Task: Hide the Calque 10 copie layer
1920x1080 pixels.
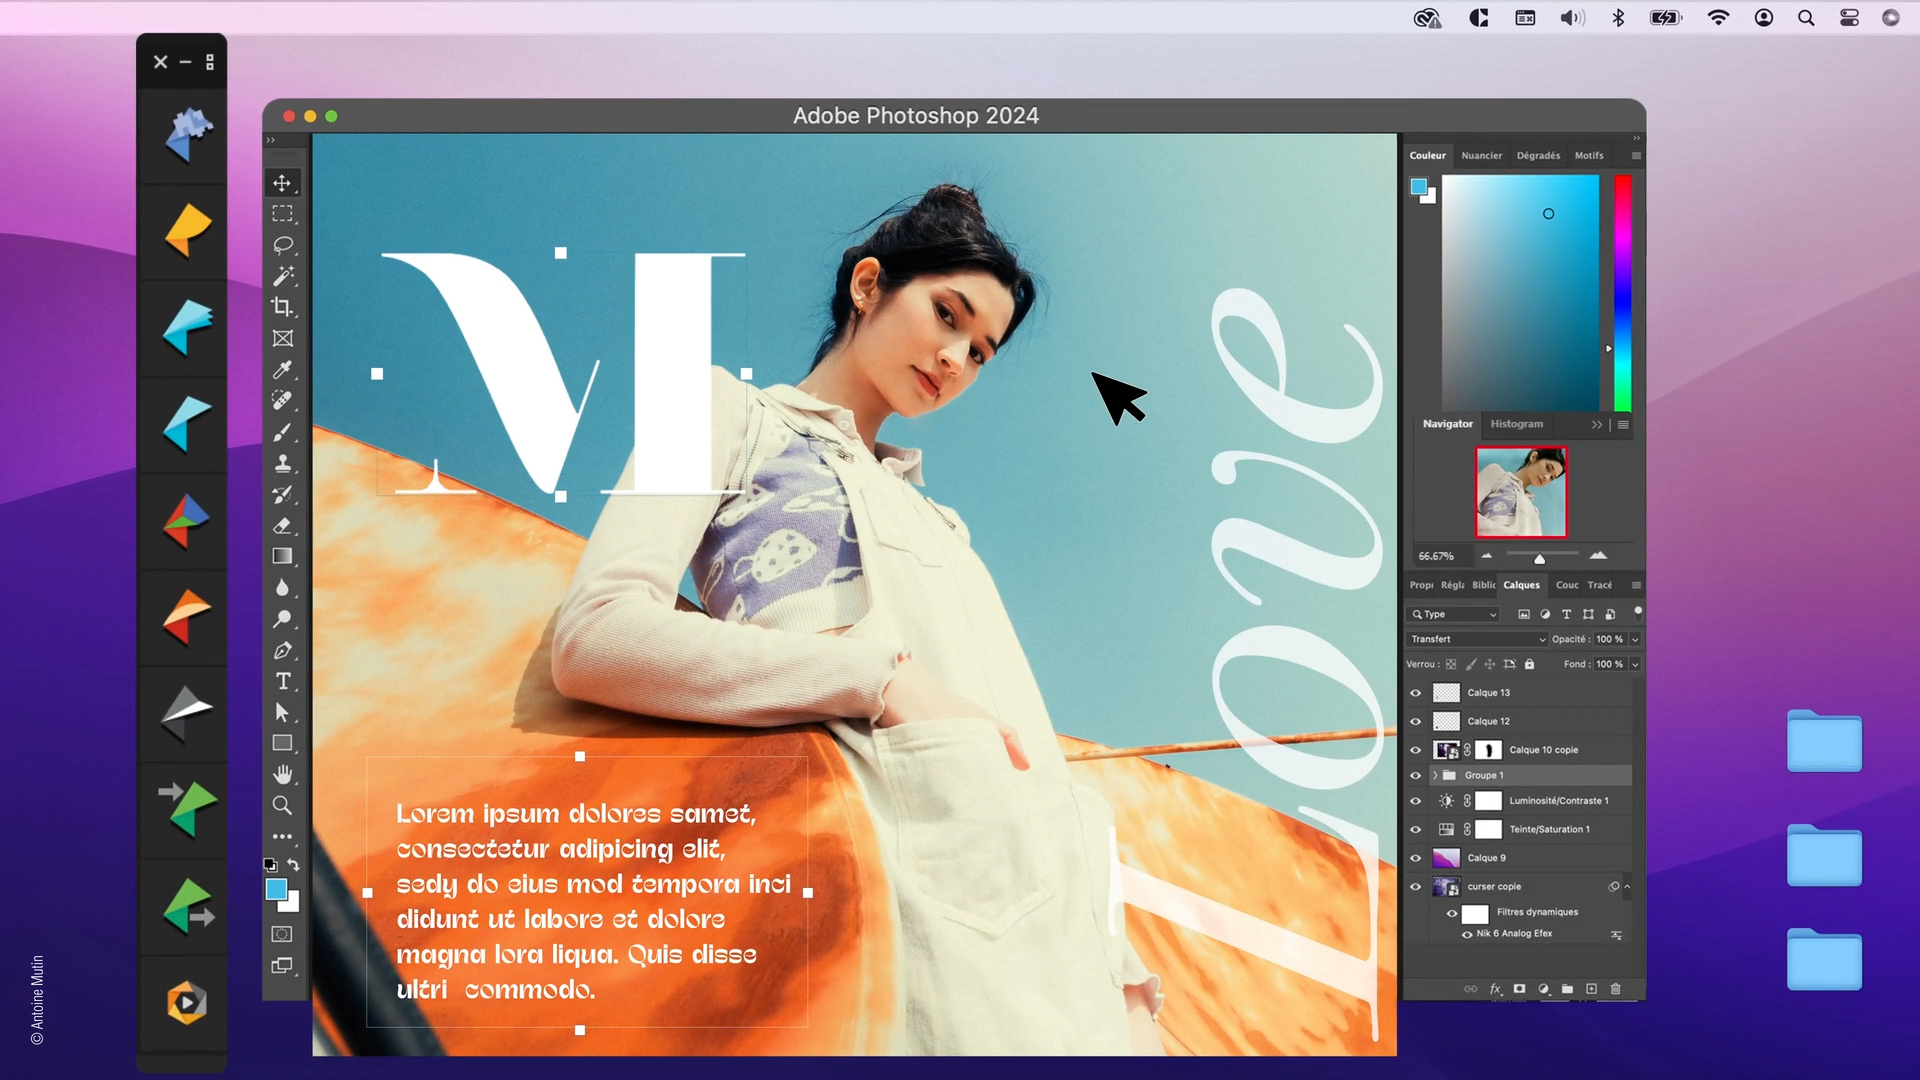Action: pos(1415,750)
